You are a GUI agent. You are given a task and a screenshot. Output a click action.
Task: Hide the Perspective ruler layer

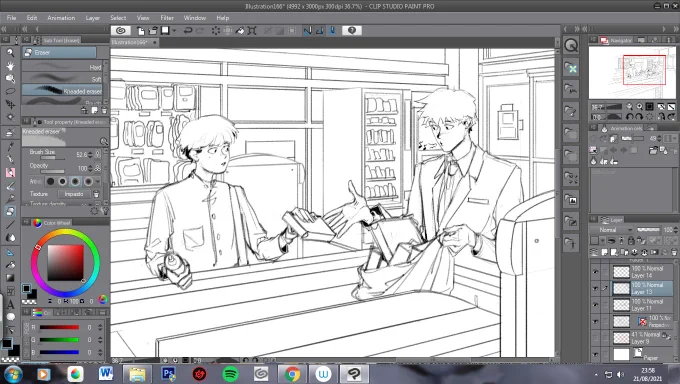pyautogui.click(x=595, y=322)
